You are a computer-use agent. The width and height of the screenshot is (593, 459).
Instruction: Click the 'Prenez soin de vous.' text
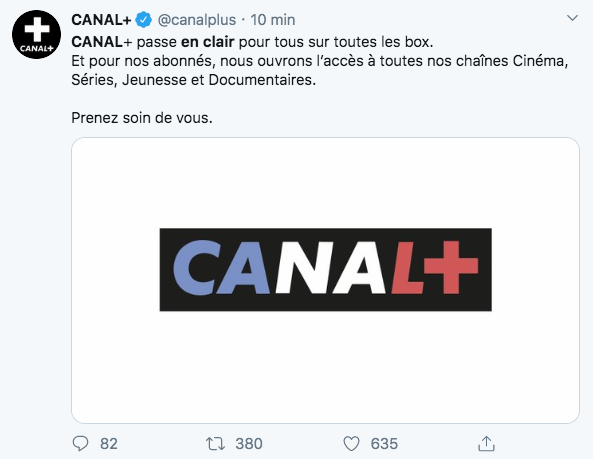142,118
